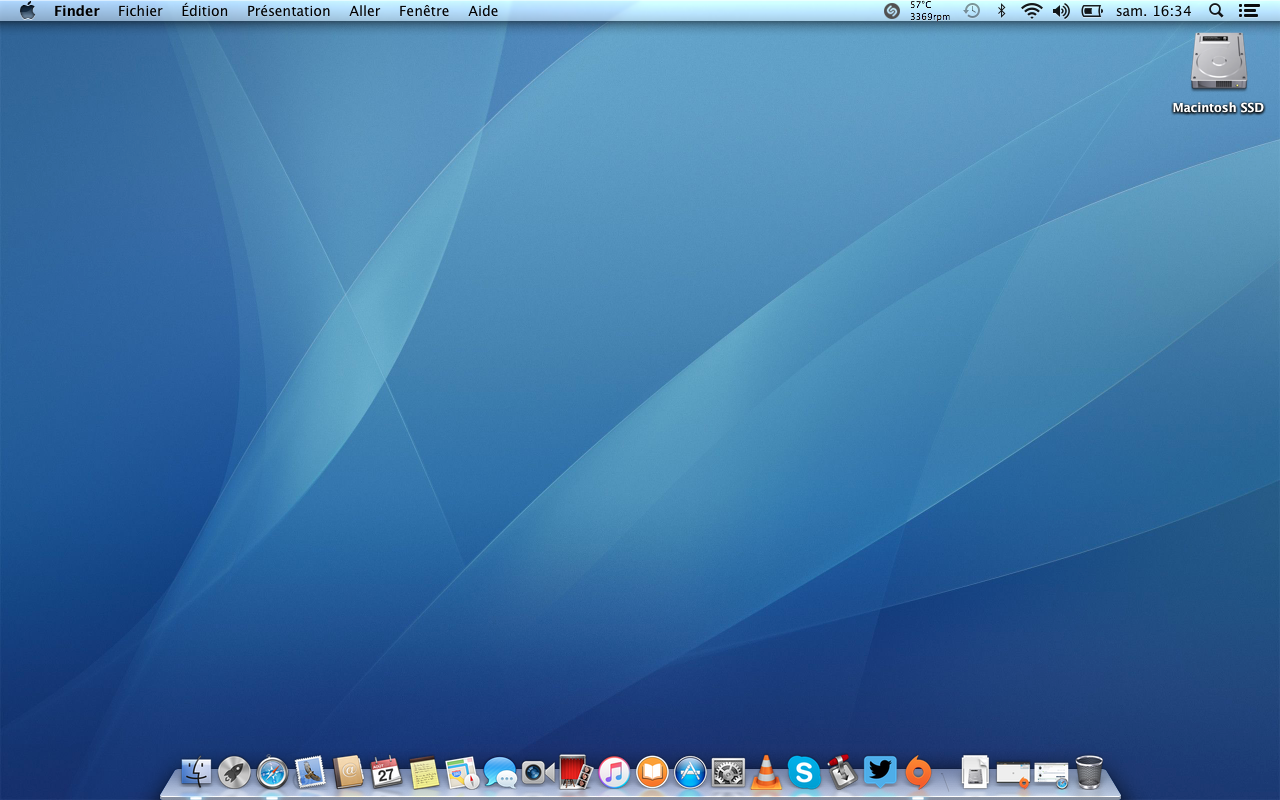Open the yellow Notes icon

424,772
